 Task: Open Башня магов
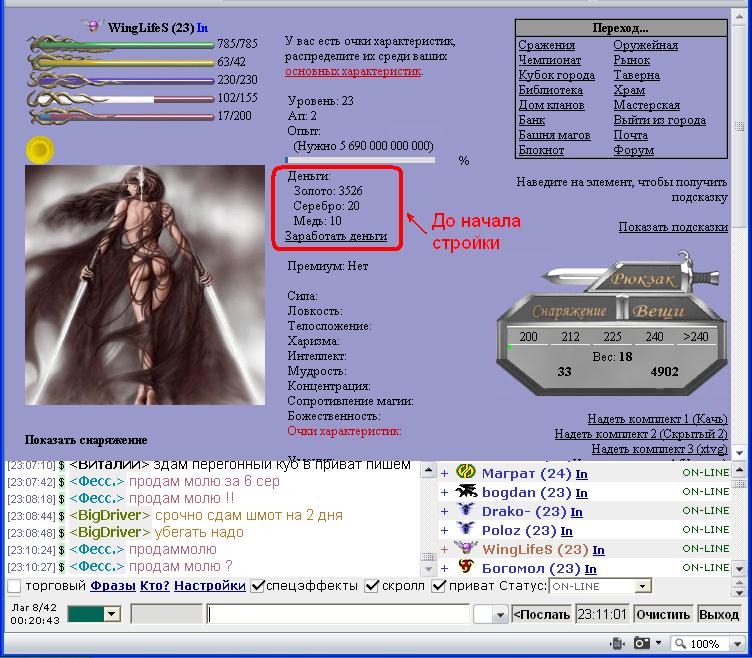point(554,135)
